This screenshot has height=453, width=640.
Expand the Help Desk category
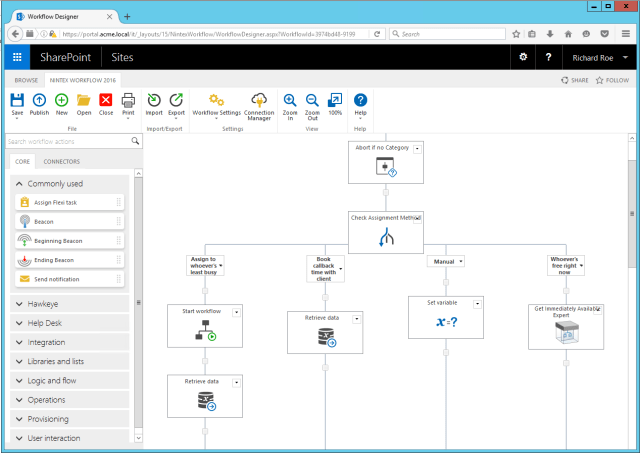click(x=20, y=323)
